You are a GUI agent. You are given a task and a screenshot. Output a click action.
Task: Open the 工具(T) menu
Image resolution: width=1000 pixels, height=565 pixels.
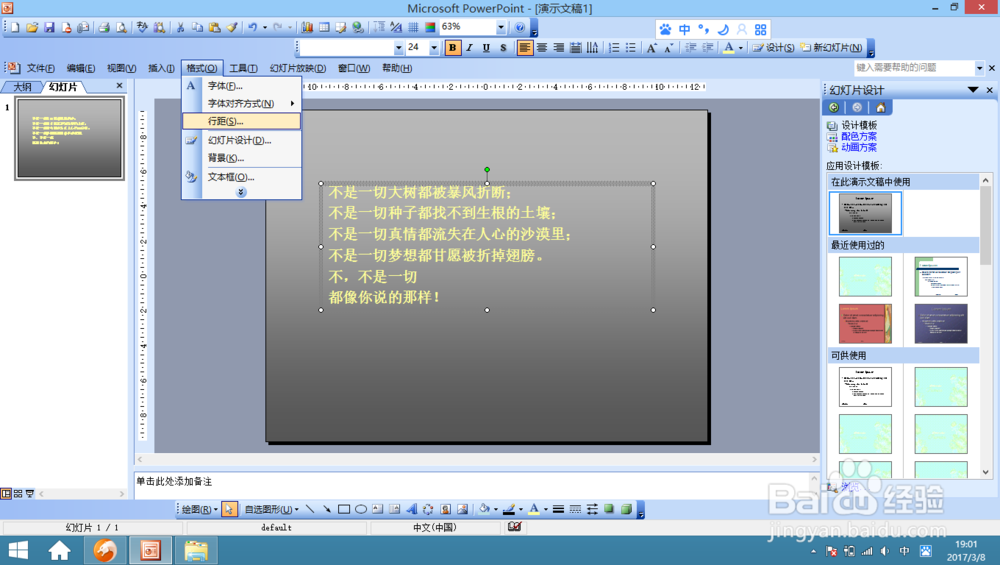tap(244, 68)
